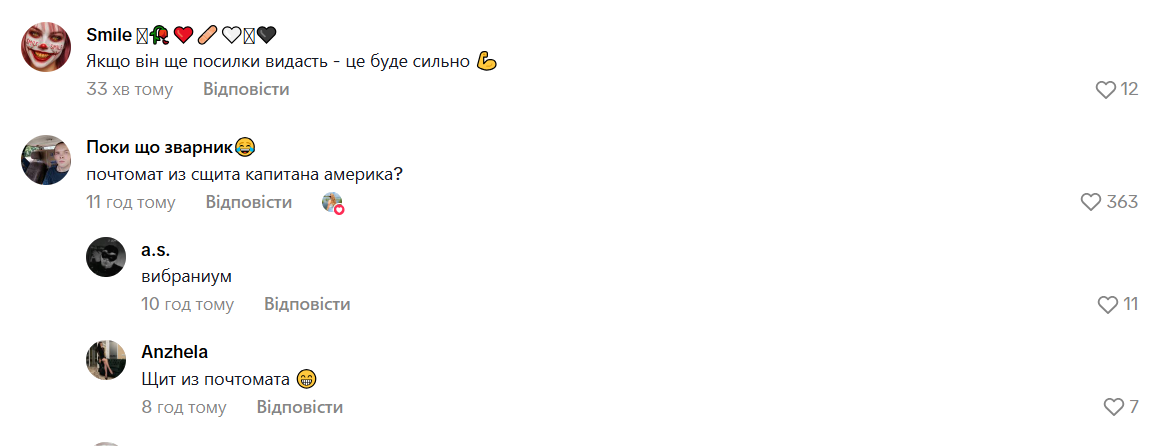Like Anzhela's reply with heart icon
This screenshot has height=446, width=1168.
click(x=1112, y=407)
